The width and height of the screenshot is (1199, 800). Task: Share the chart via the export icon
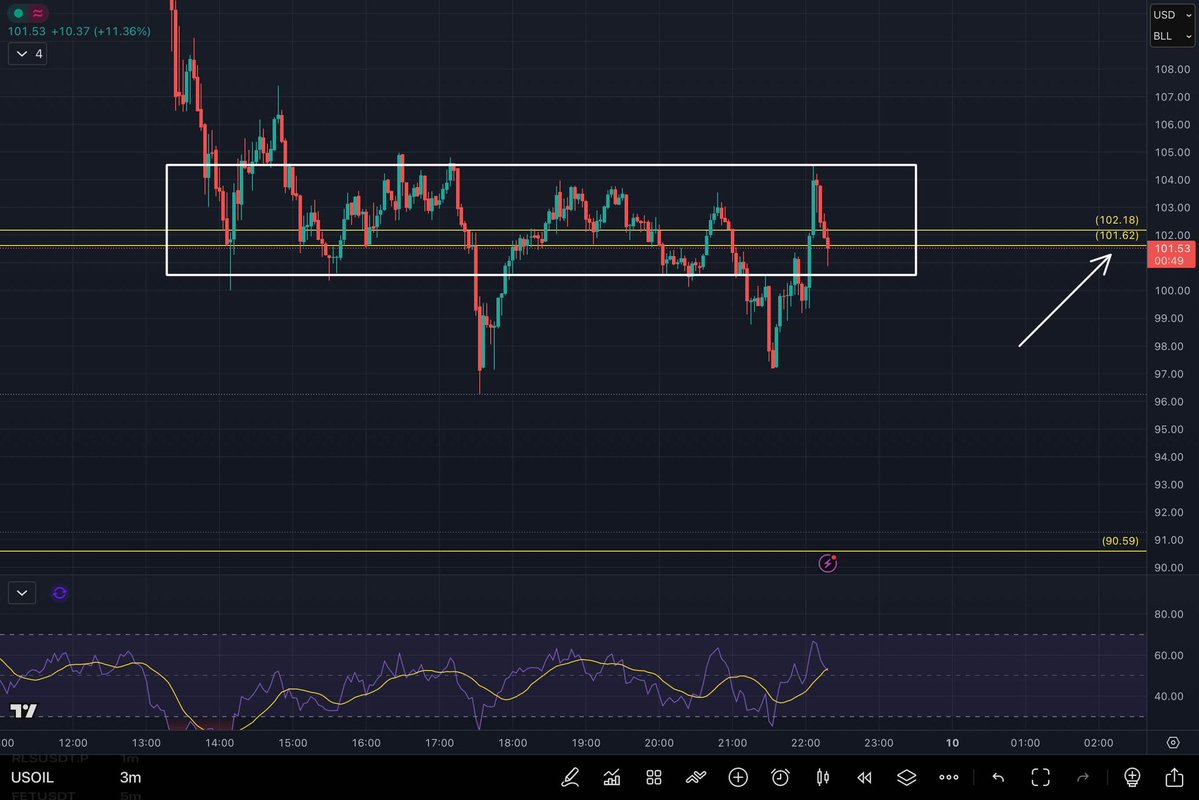pyautogui.click(x=1172, y=777)
